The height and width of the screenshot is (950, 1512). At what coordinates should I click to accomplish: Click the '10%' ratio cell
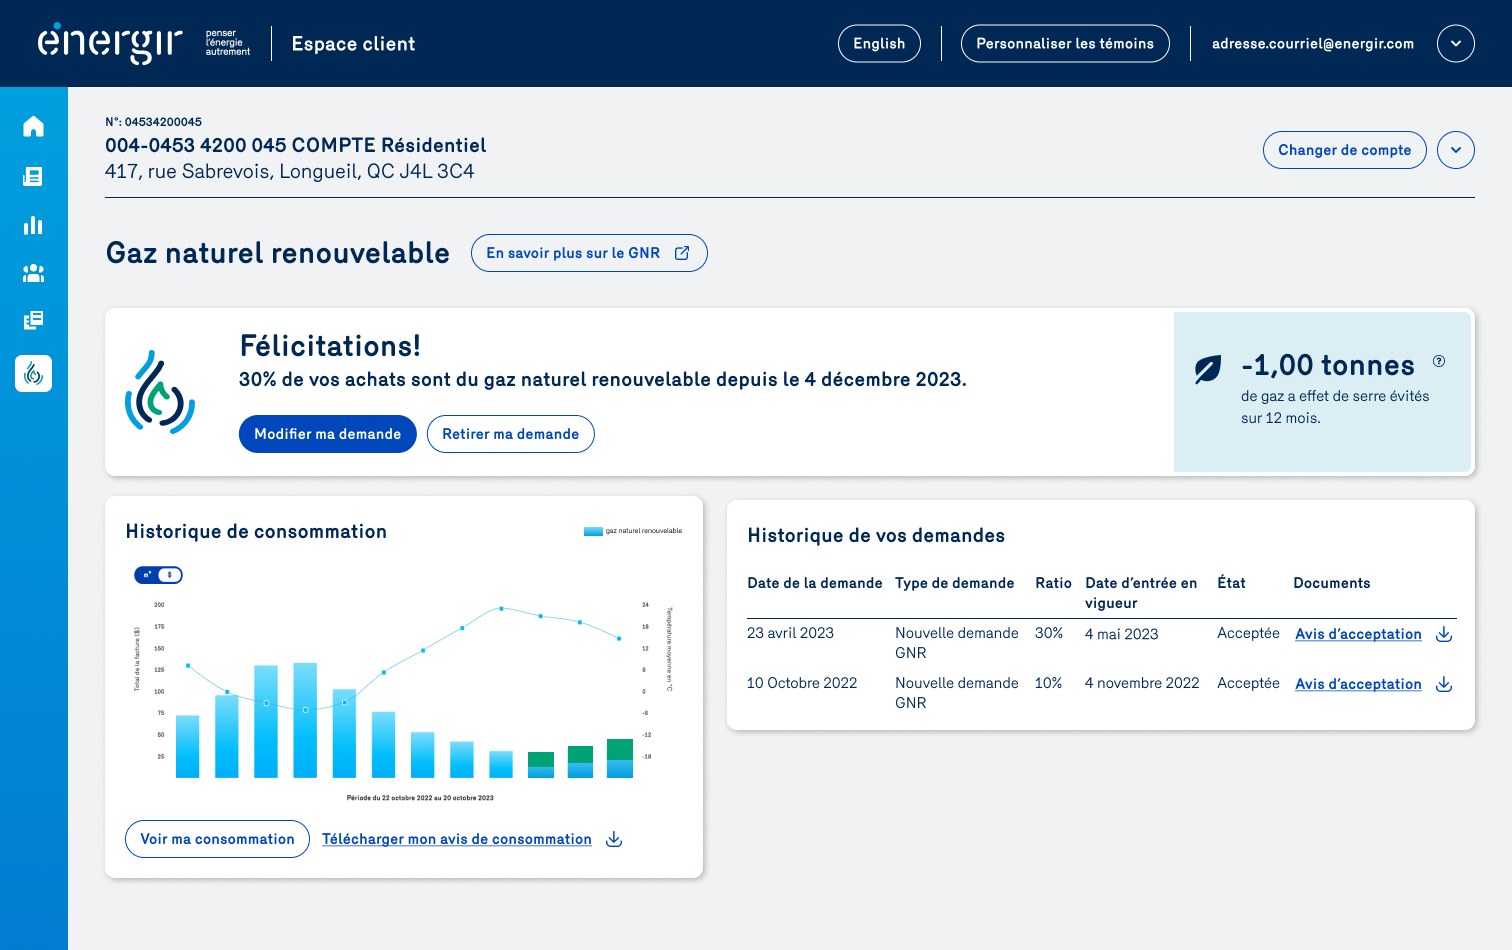1049,683
